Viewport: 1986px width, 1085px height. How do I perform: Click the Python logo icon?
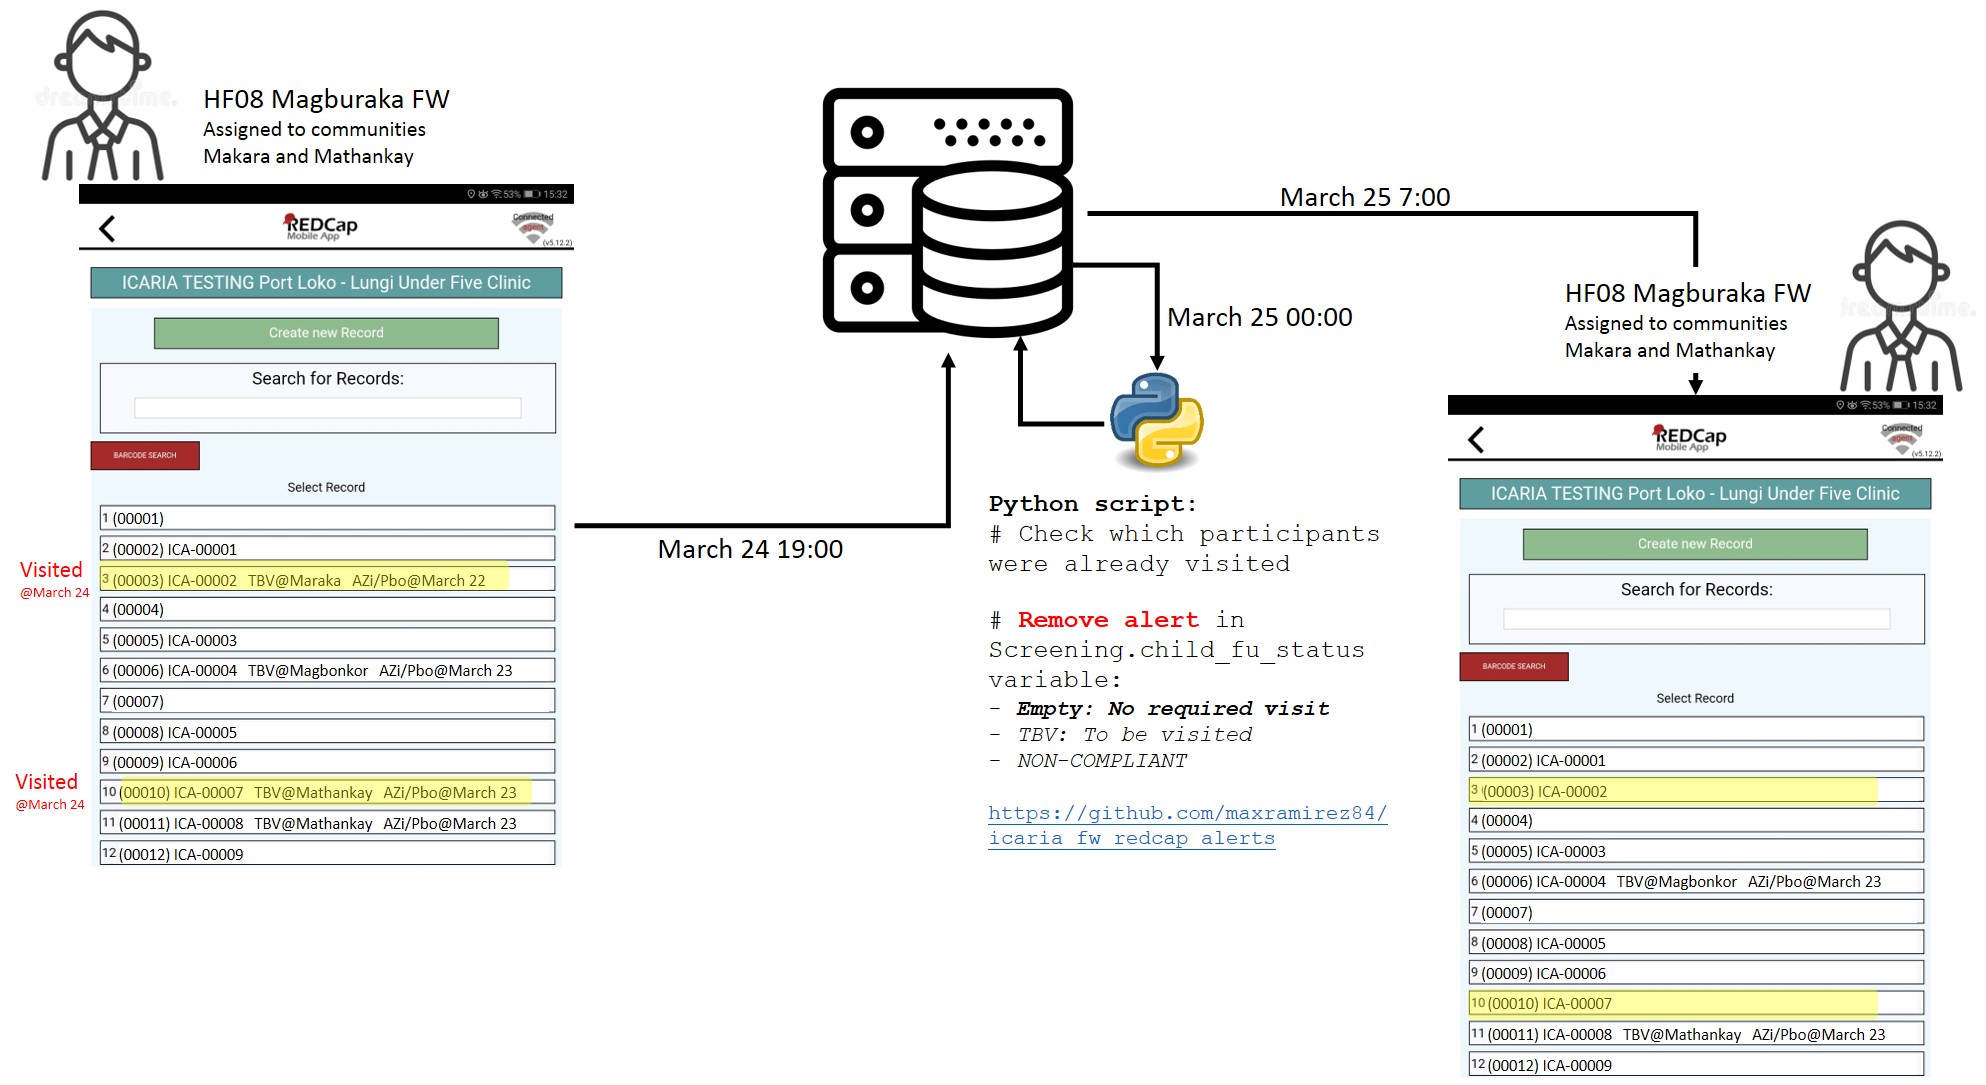(1156, 421)
